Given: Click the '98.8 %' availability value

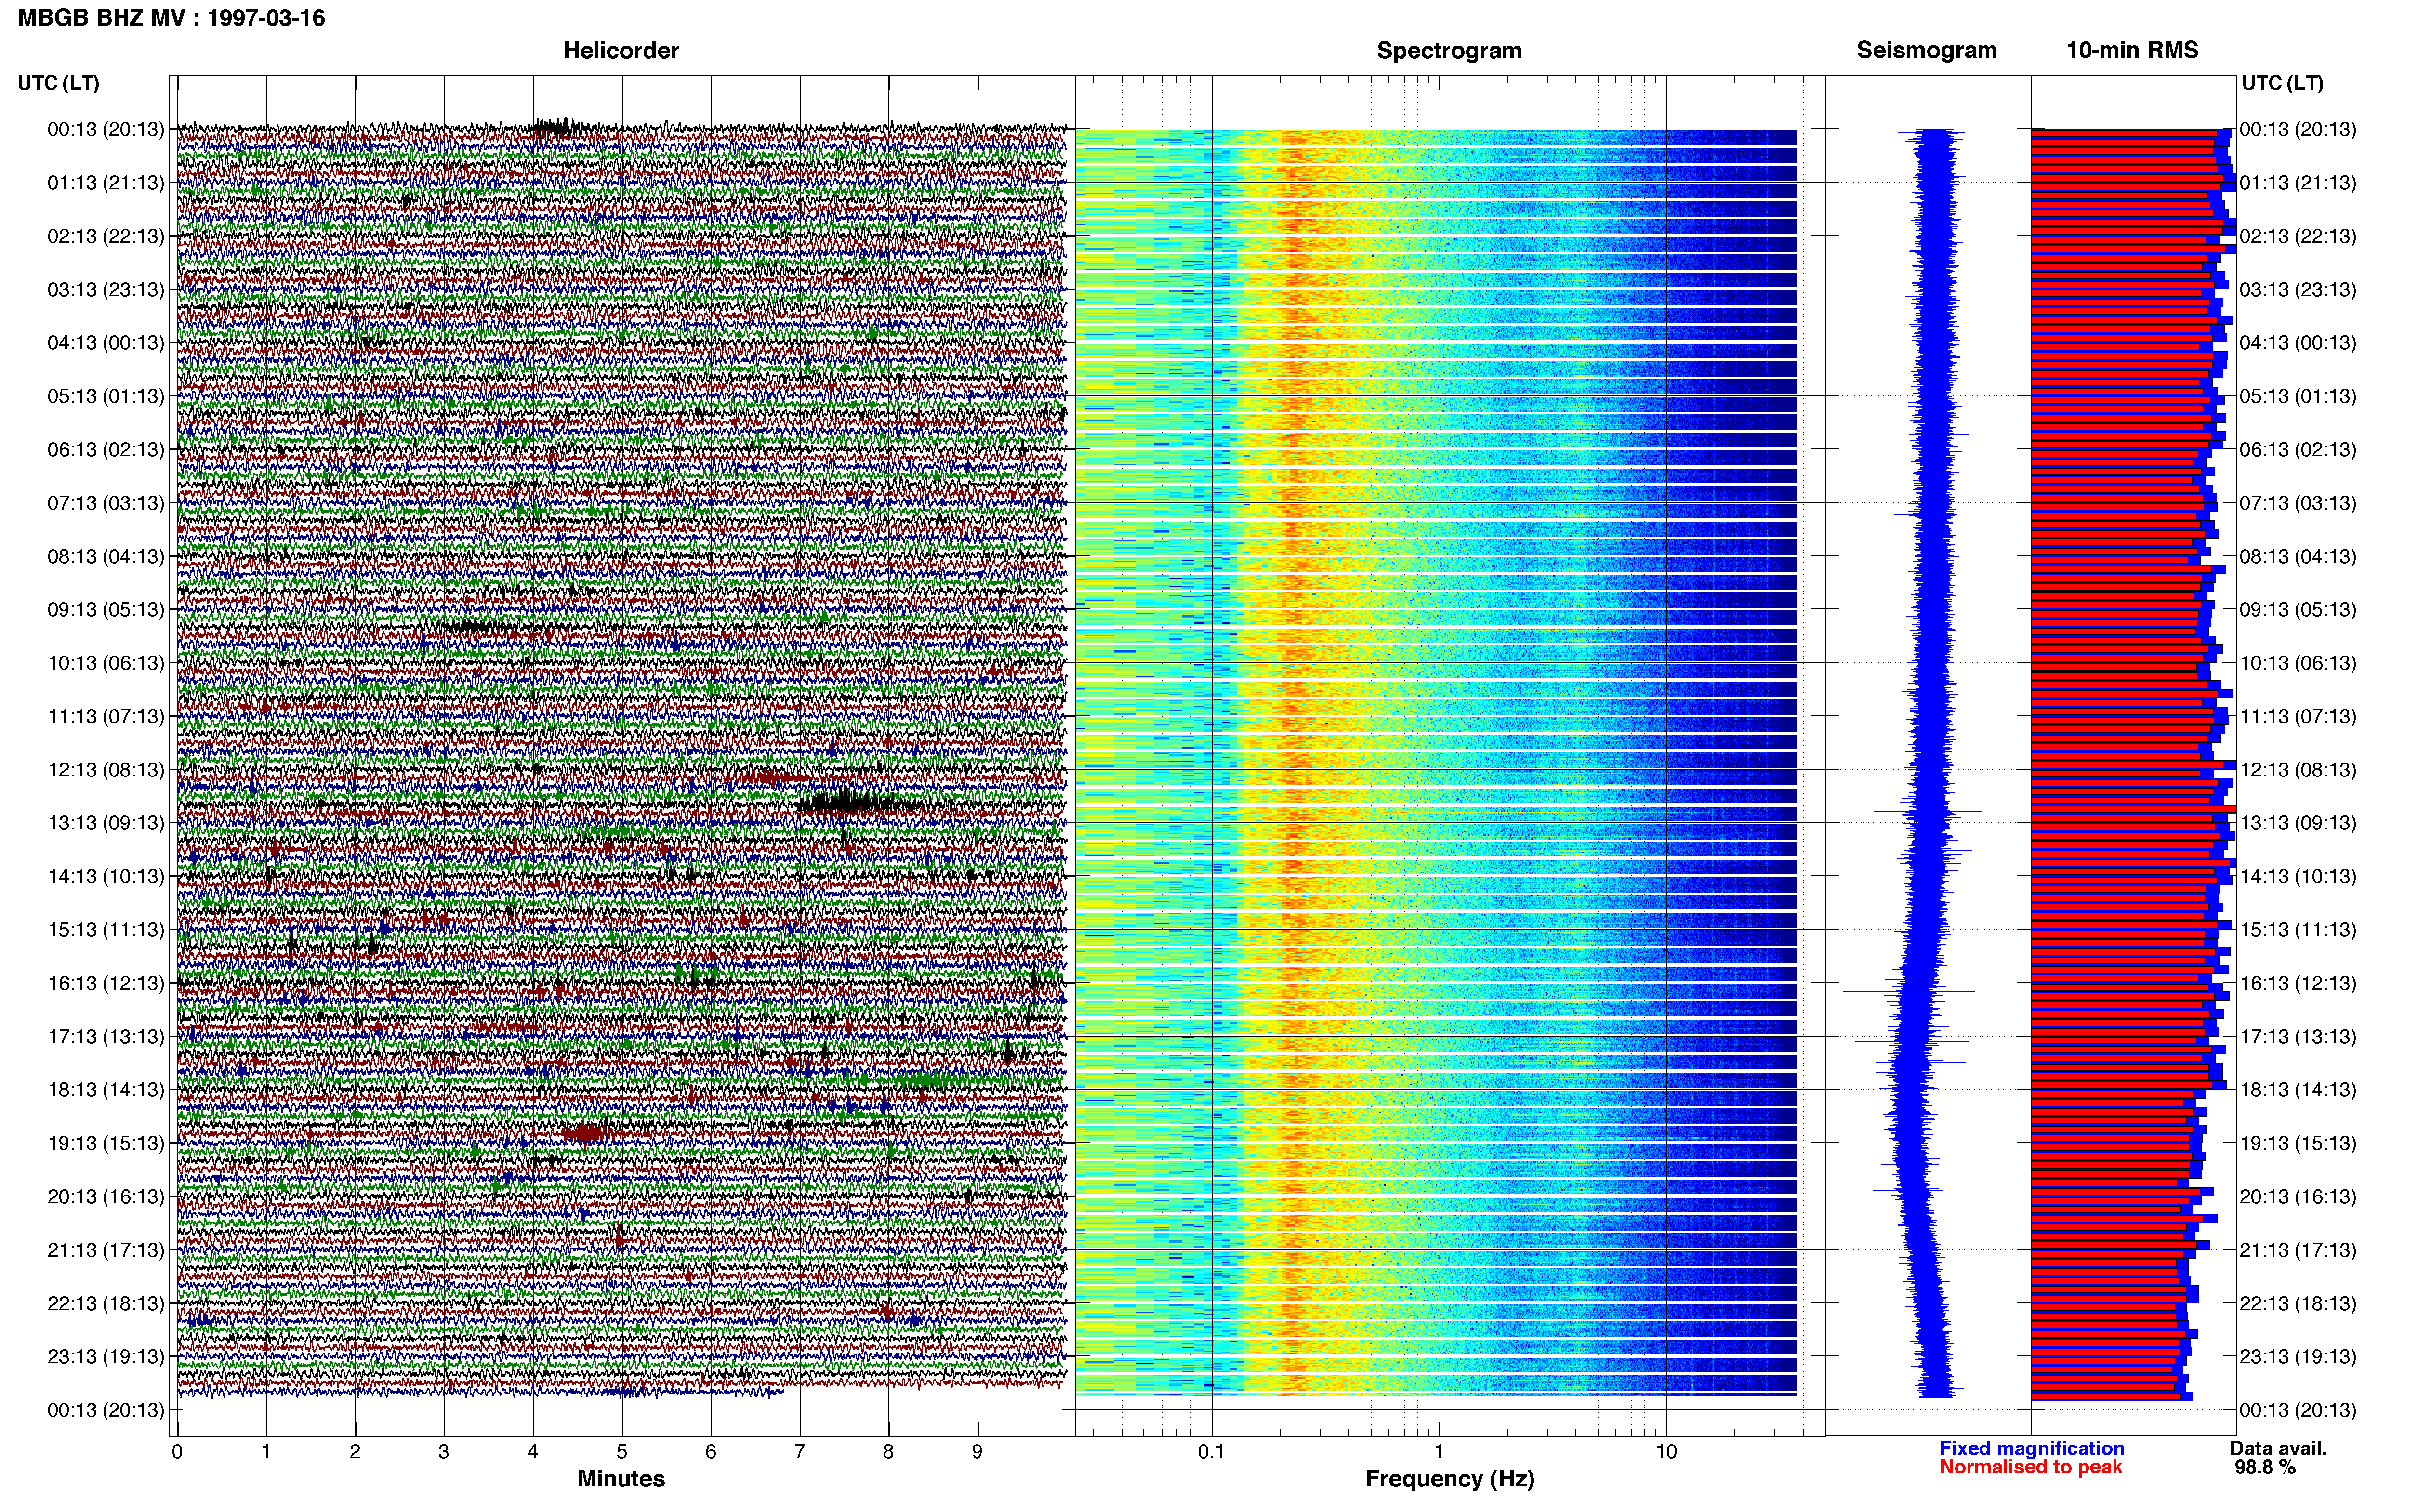Looking at the screenshot, I should pyautogui.click(x=2265, y=1468).
